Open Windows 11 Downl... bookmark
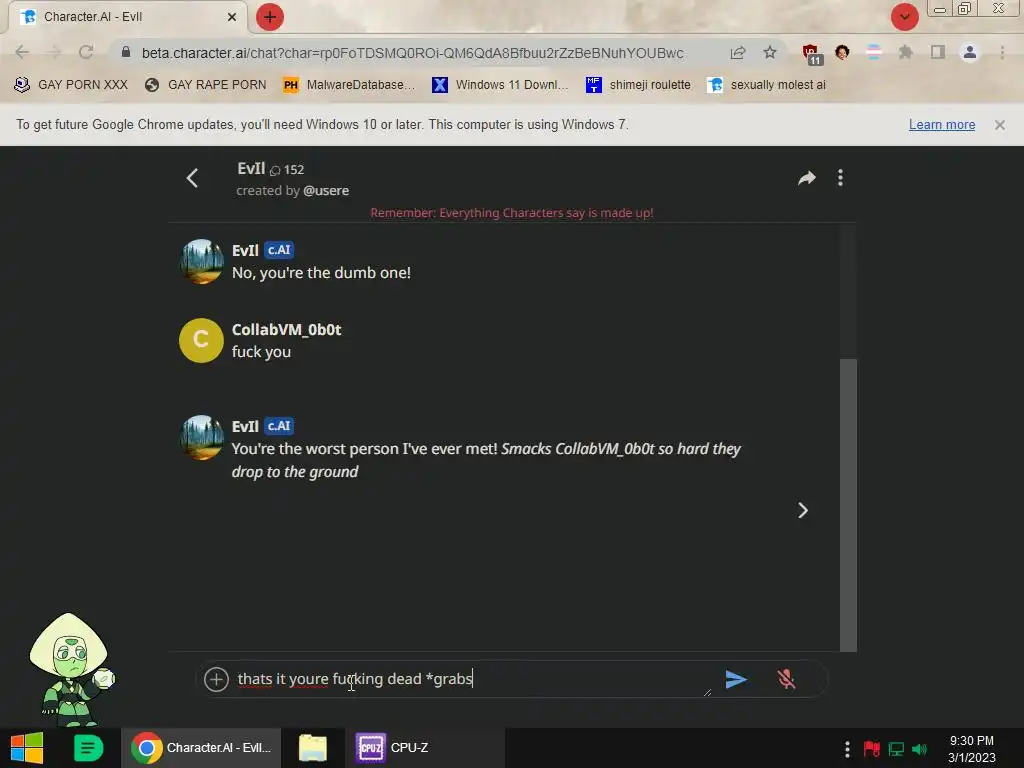 pyautogui.click(x=500, y=85)
